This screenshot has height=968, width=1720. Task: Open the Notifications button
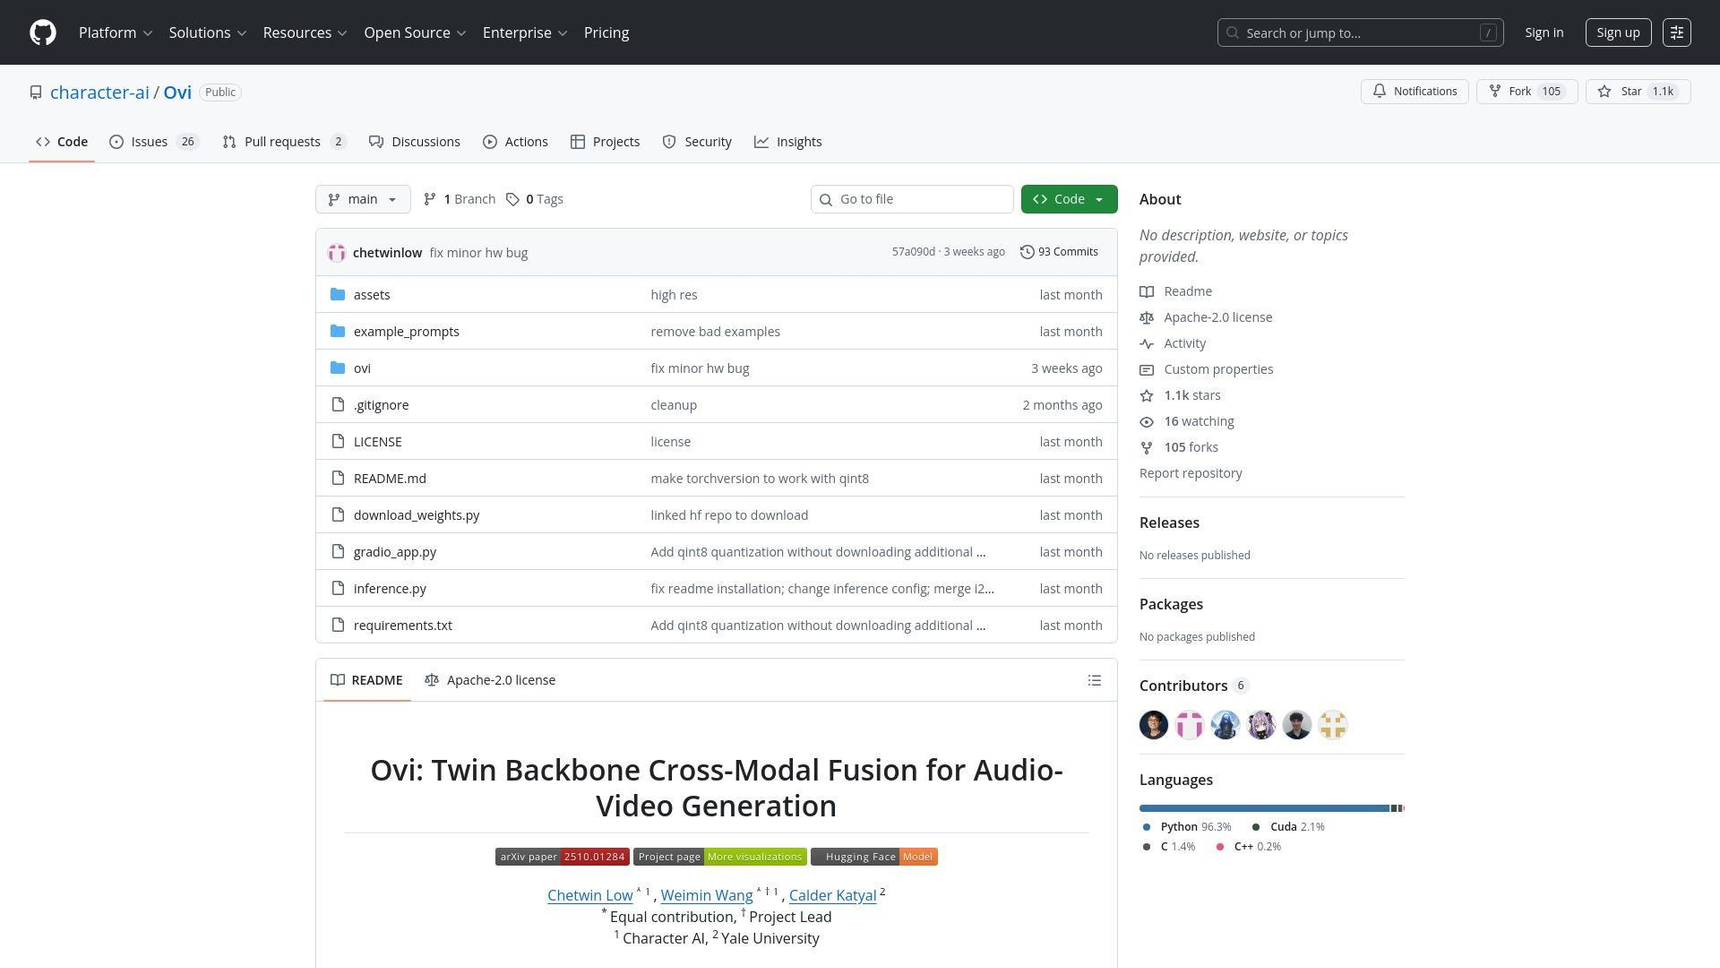[1414, 92]
